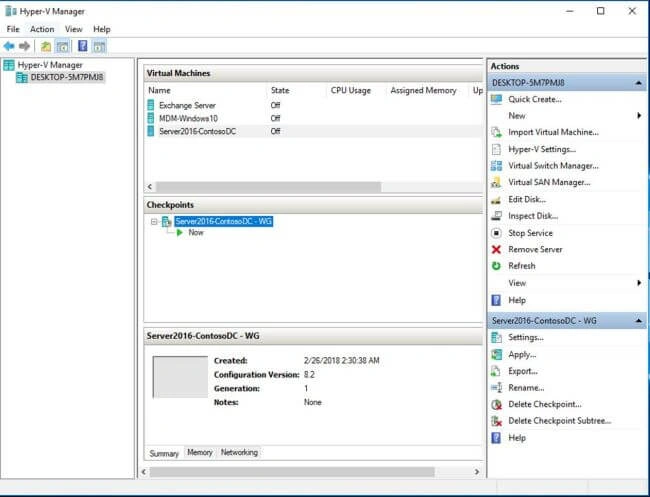Click the Show/Hide Action Pane toolbar icon
Image resolution: width=650 pixels, height=497 pixels.
pyautogui.click(x=99, y=46)
